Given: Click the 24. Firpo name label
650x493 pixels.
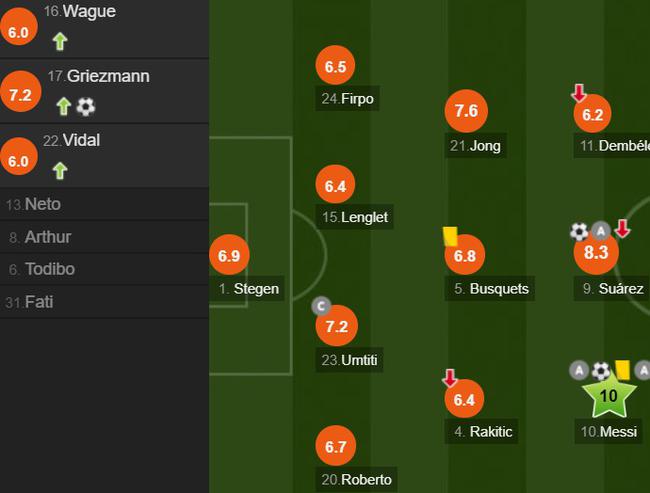Looking at the screenshot, I should pos(347,99).
